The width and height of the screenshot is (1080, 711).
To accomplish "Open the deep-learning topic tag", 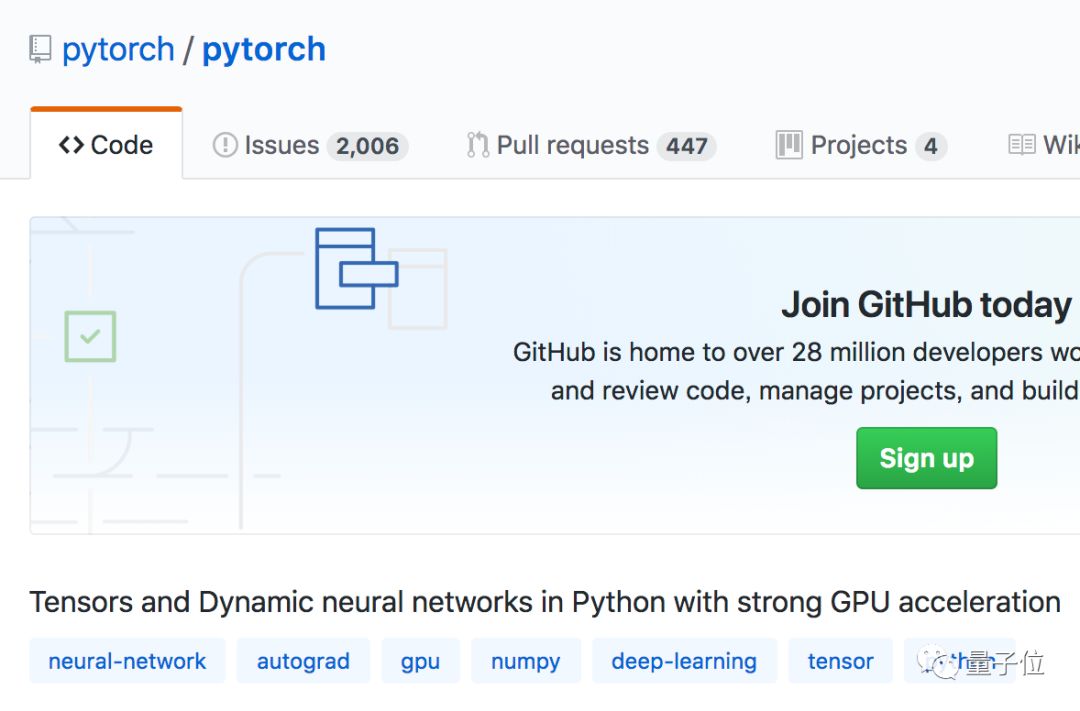I will [x=684, y=661].
